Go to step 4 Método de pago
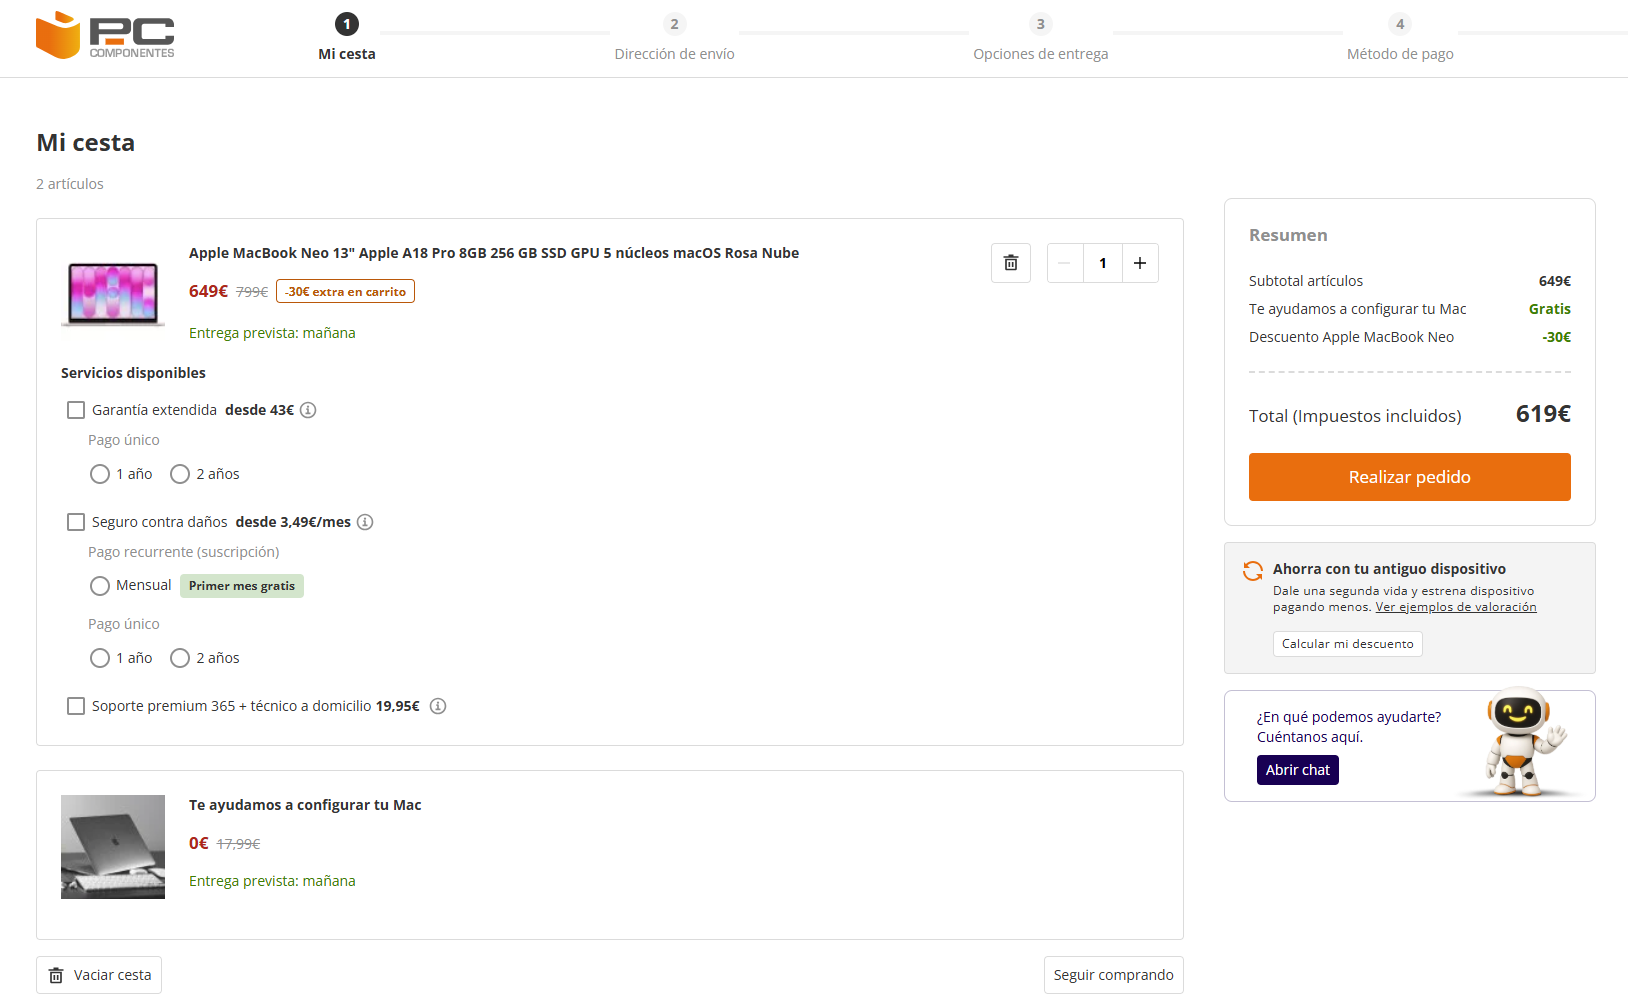1628x1006 pixels. coord(1400,38)
